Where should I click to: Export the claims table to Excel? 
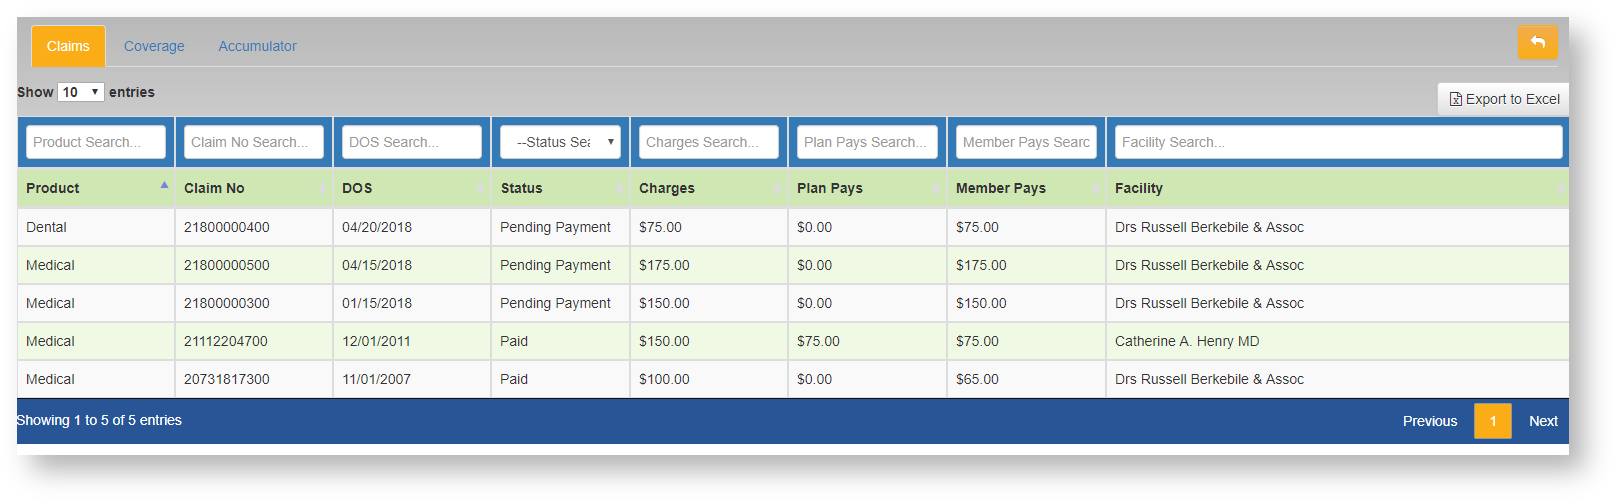[1504, 99]
